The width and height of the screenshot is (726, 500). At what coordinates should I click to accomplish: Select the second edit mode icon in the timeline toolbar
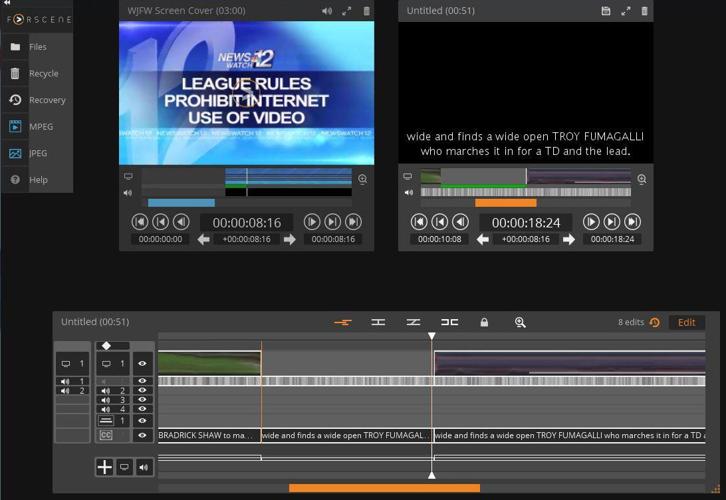[378, 322]
